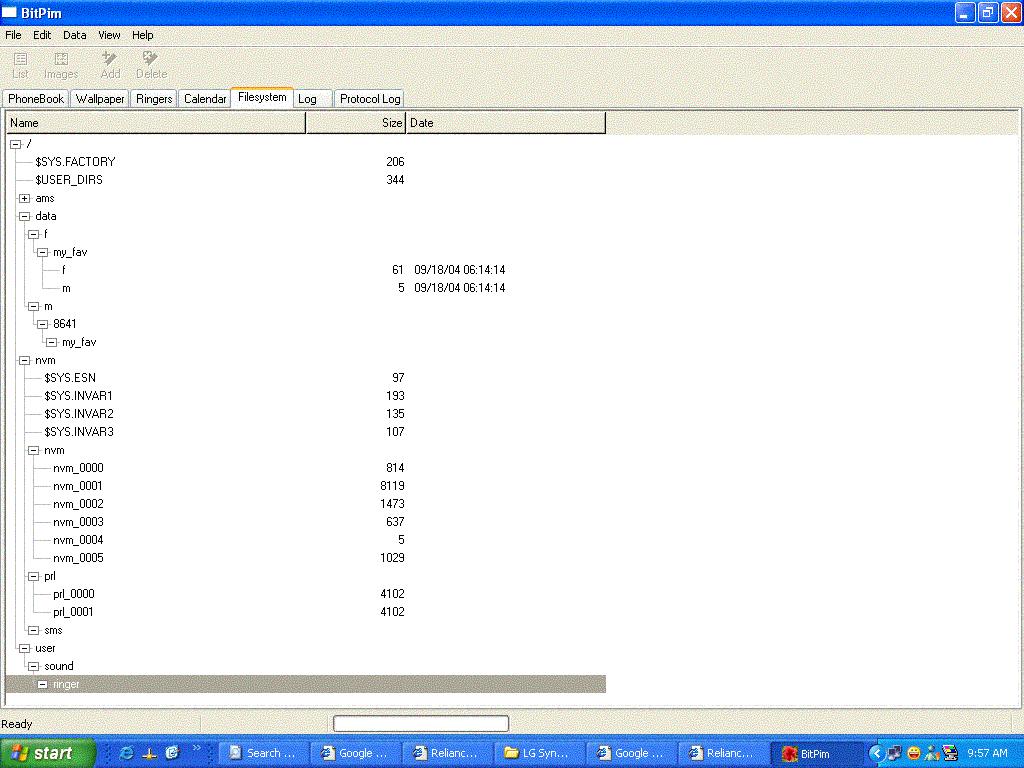Click the Start button
This screenshot has width=1024, height=768.
pos(48,753)
